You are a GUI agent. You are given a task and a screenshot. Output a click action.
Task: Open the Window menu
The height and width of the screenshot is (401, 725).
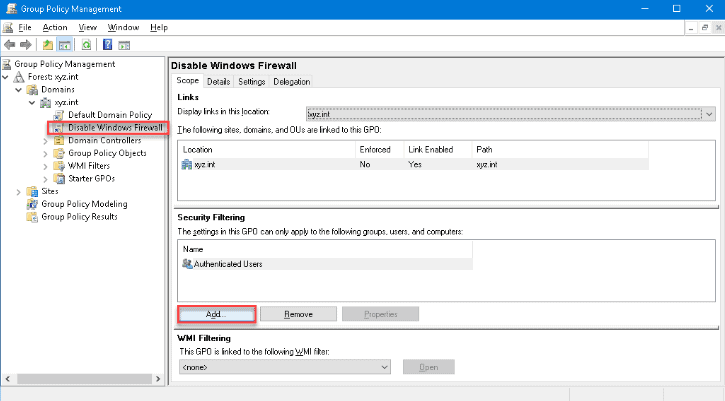[x=123, y=27]
